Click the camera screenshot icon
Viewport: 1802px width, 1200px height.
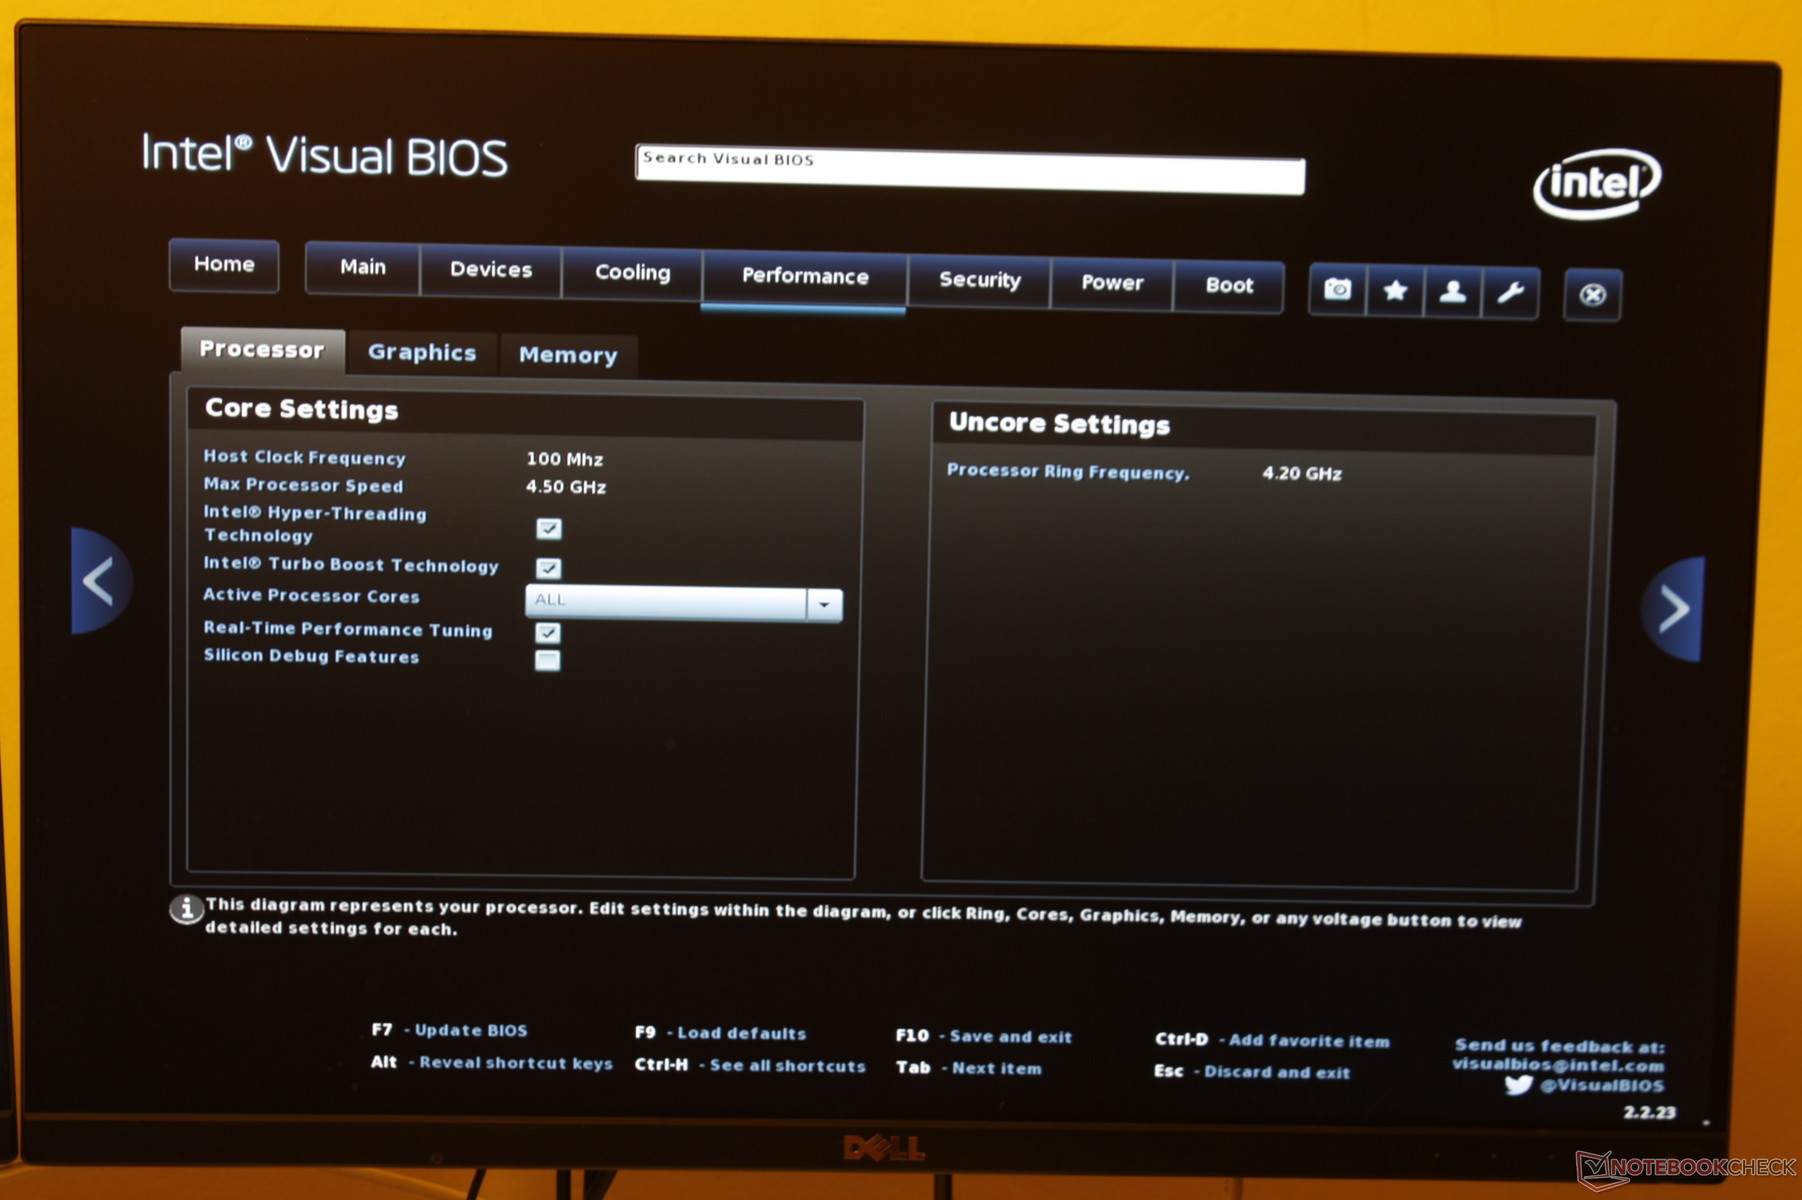(x=1337, y=290)
